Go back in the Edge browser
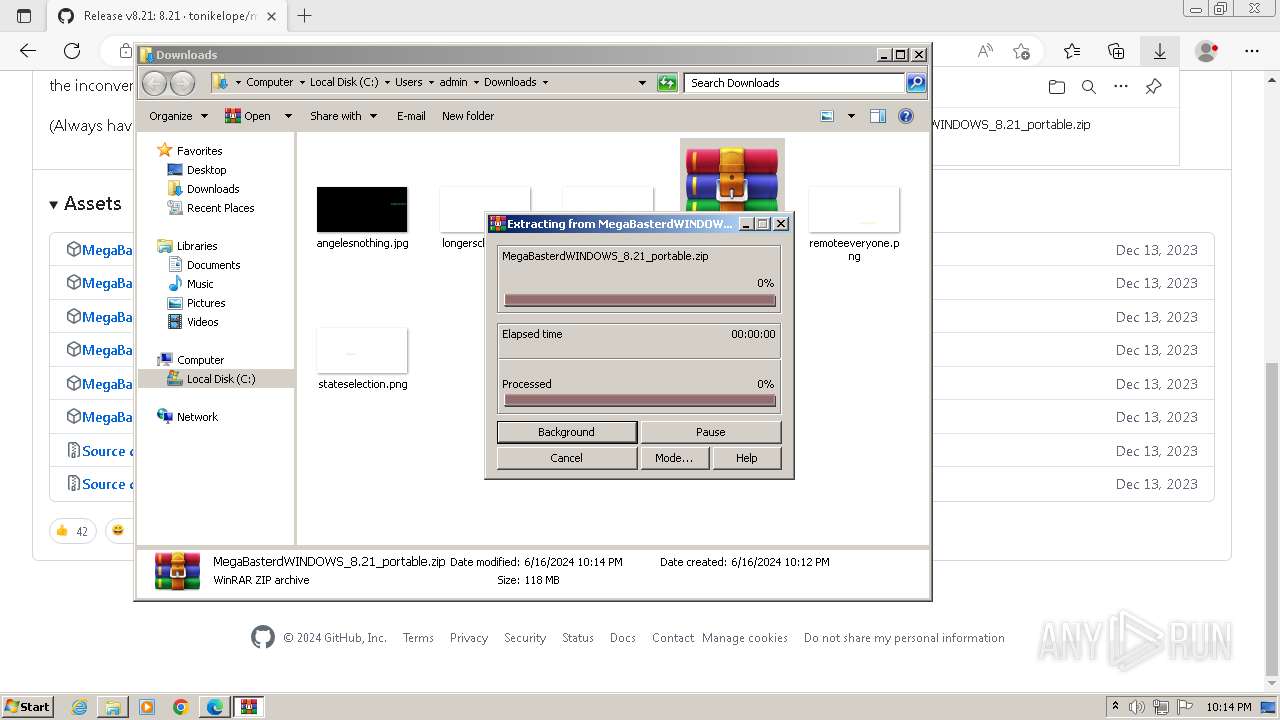 coord(28,51)
